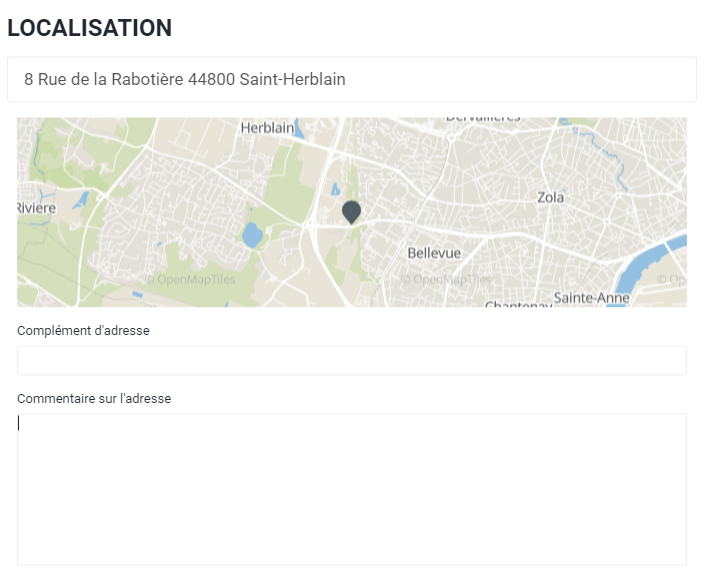Click inside the "Commentaire sur l'adresse" text area

(351, 489)
